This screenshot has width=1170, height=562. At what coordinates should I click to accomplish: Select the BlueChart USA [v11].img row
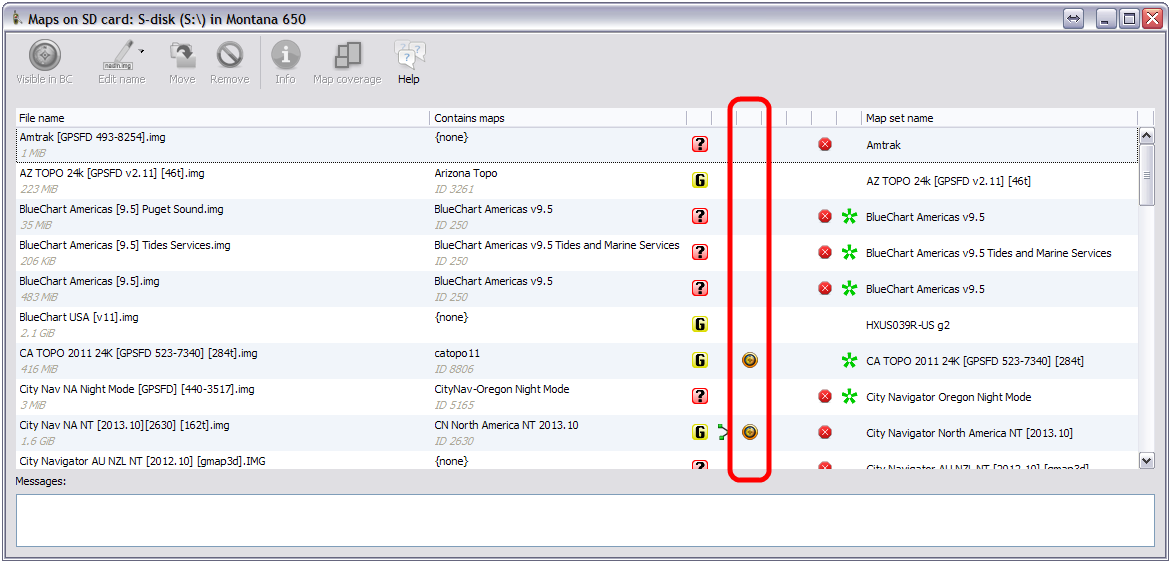click(x=220, y=324)
